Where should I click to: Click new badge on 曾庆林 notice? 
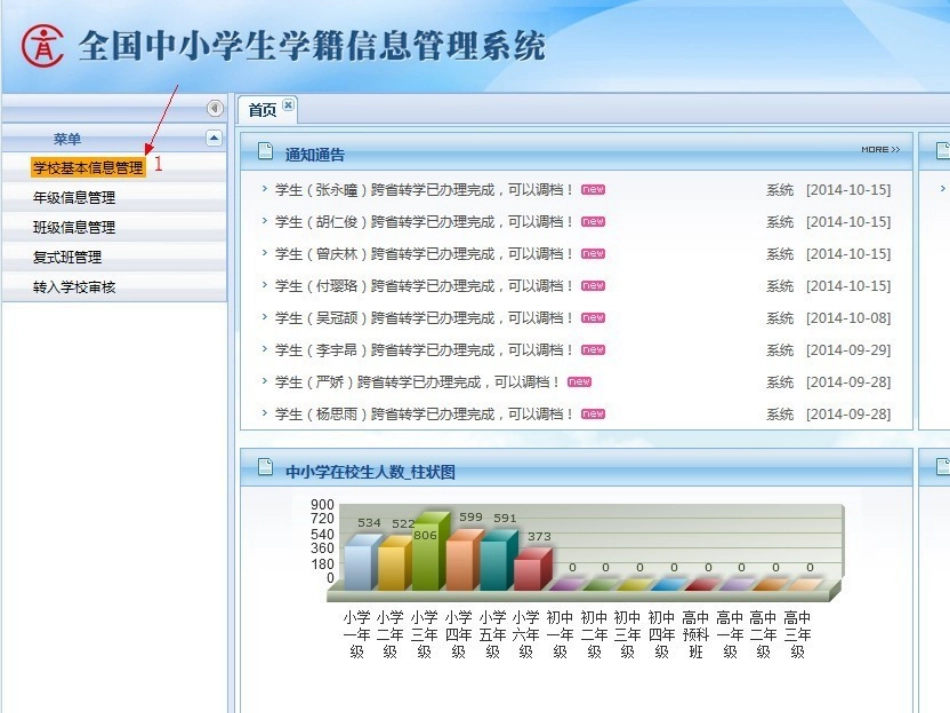pos(593,254)
